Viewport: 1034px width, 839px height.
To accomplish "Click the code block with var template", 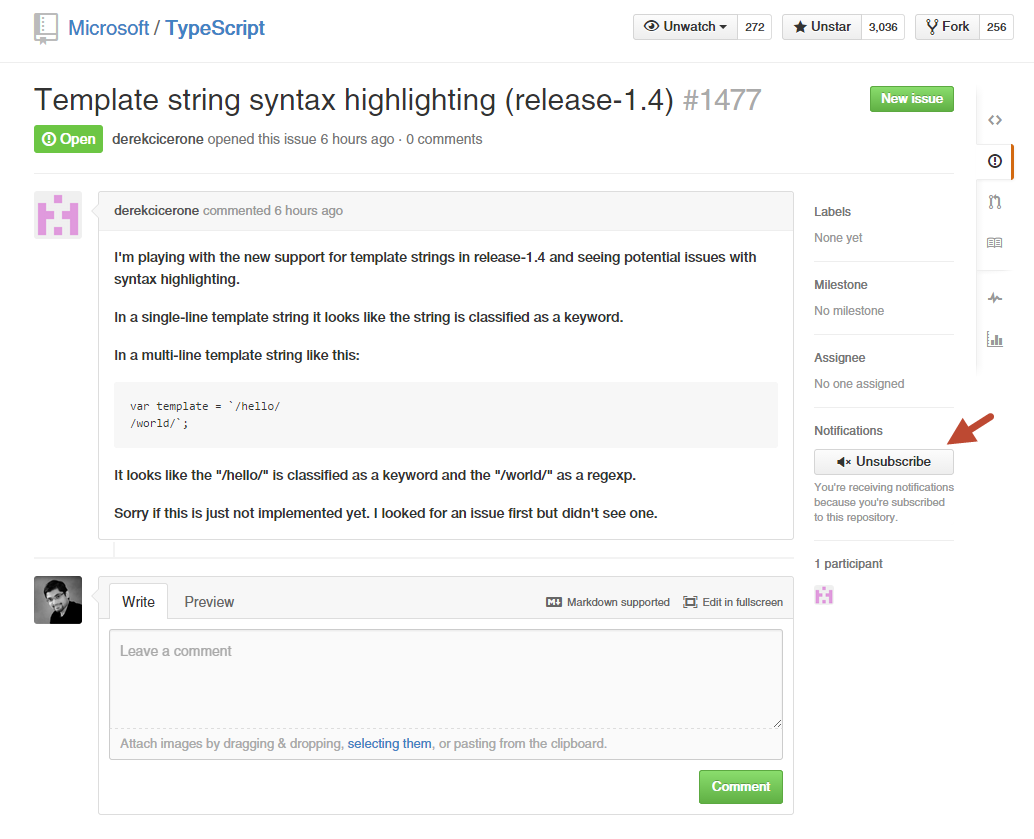I will point(446,415).
